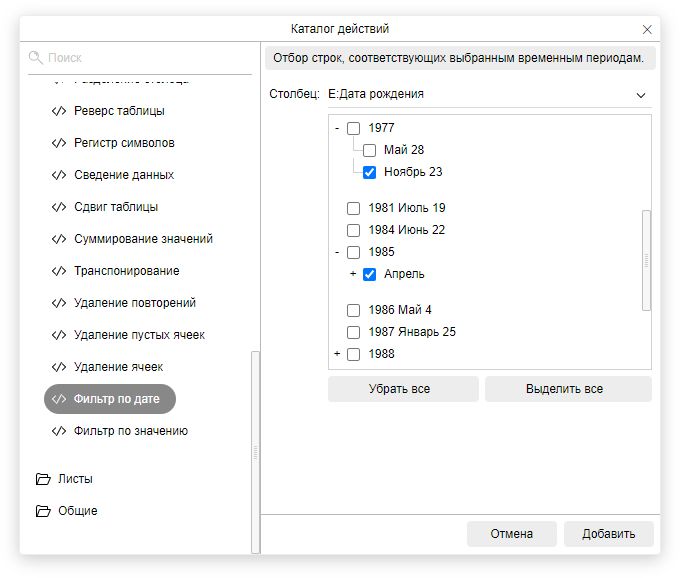The image size is (680, 578).
Task: Click the code icon beside Фильтр по значению
Action: (x=59, y=431)
